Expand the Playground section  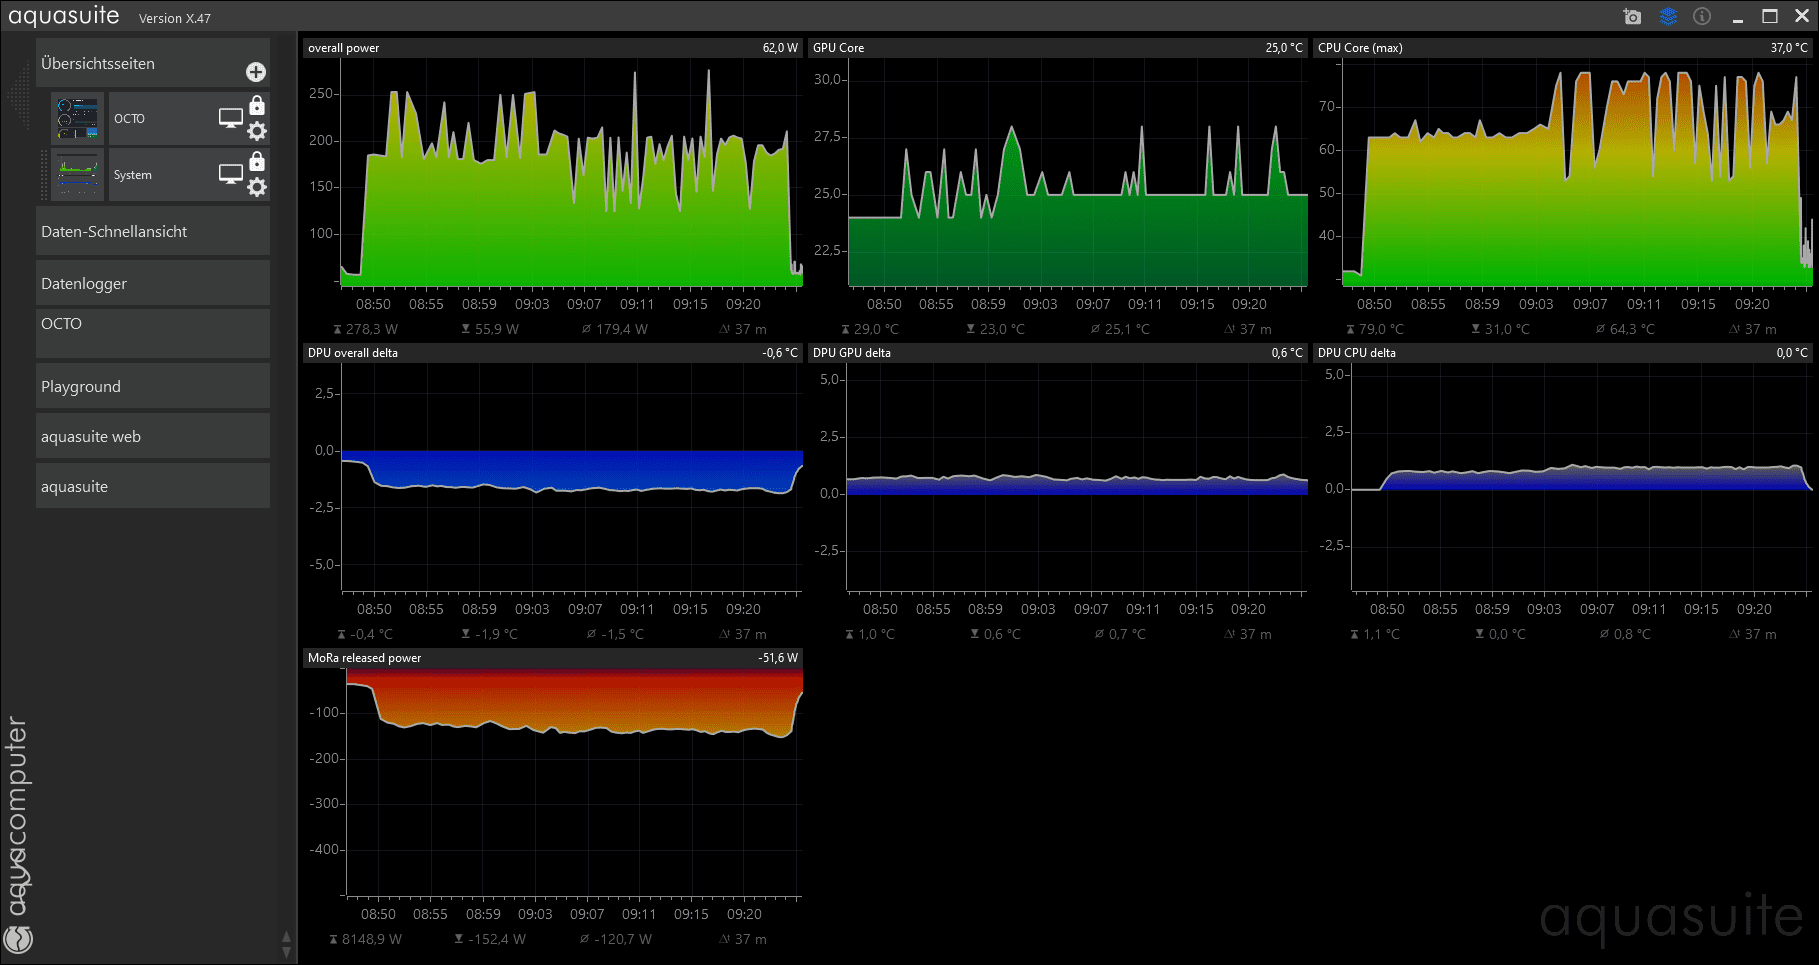[x=153, y=386]
